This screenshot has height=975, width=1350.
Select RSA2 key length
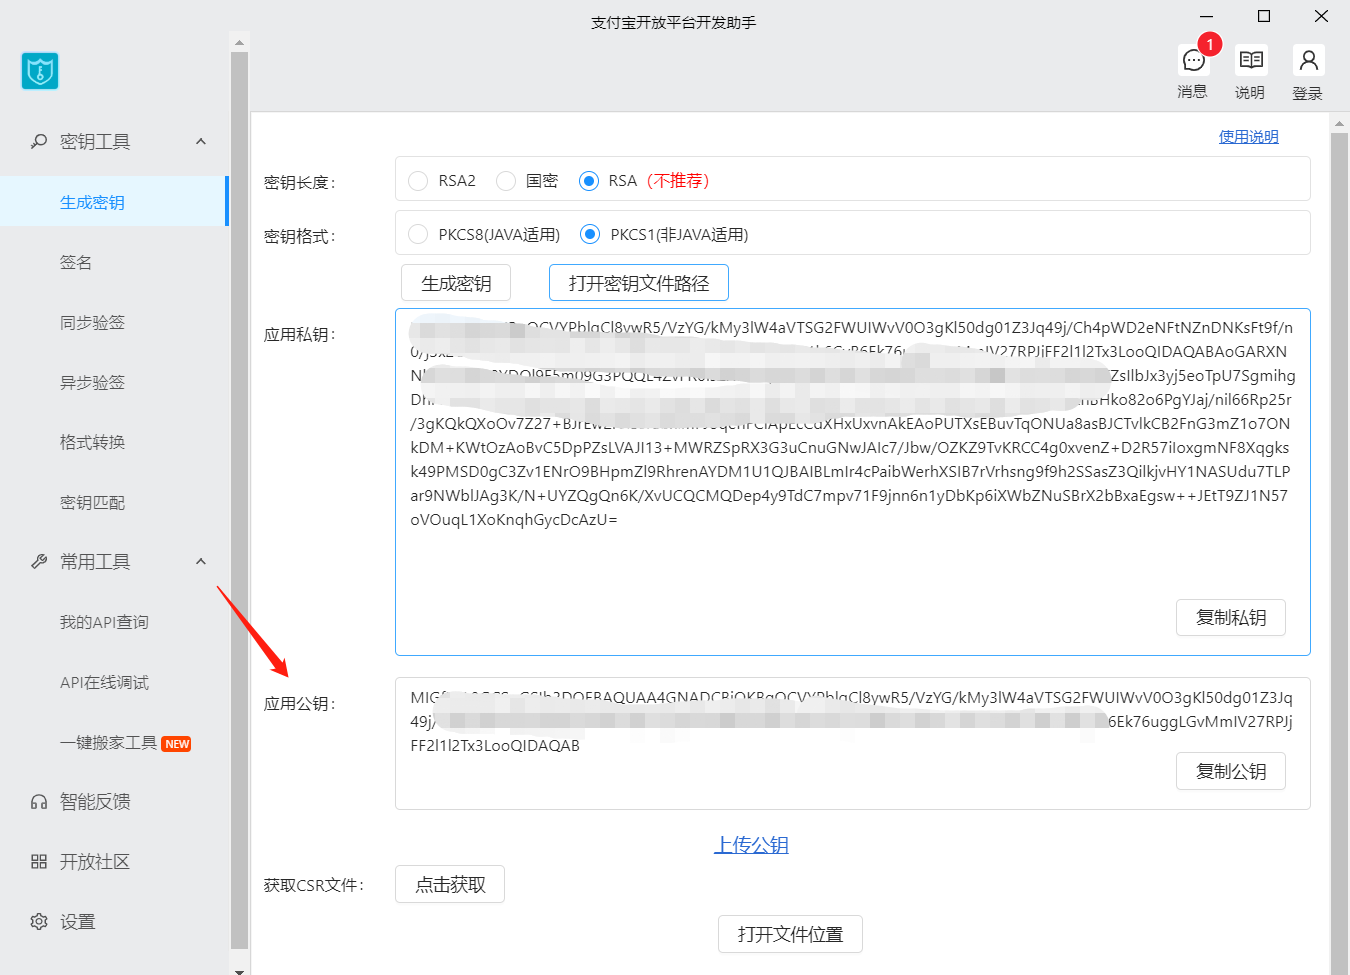click(x=418, y=181)
